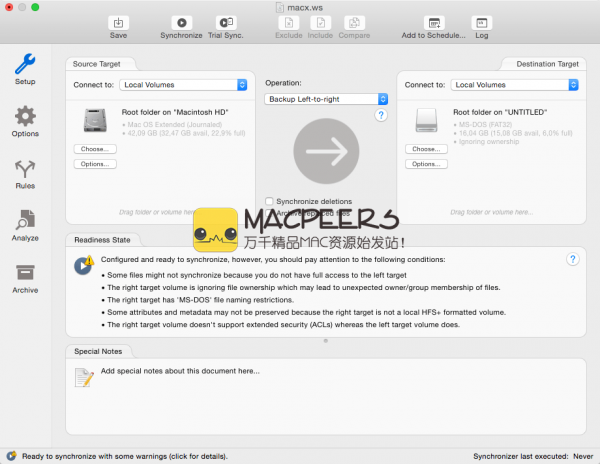Open source Connect to Local Volumes dropdown

[183, 85]
